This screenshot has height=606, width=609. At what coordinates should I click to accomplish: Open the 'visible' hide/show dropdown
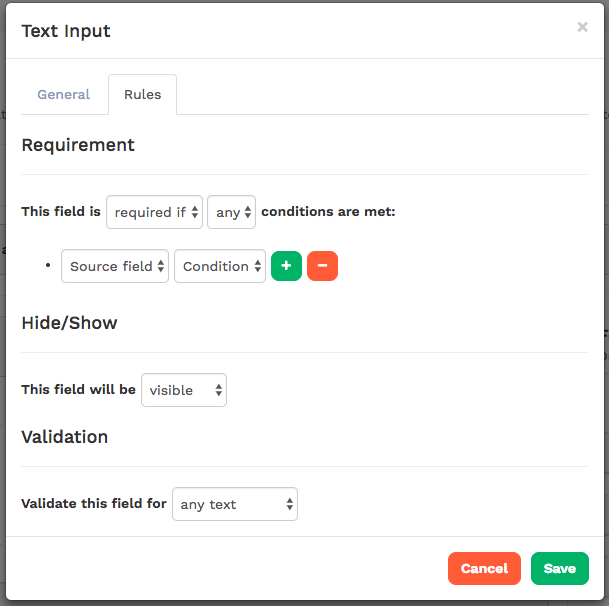(x=184, y=390)
